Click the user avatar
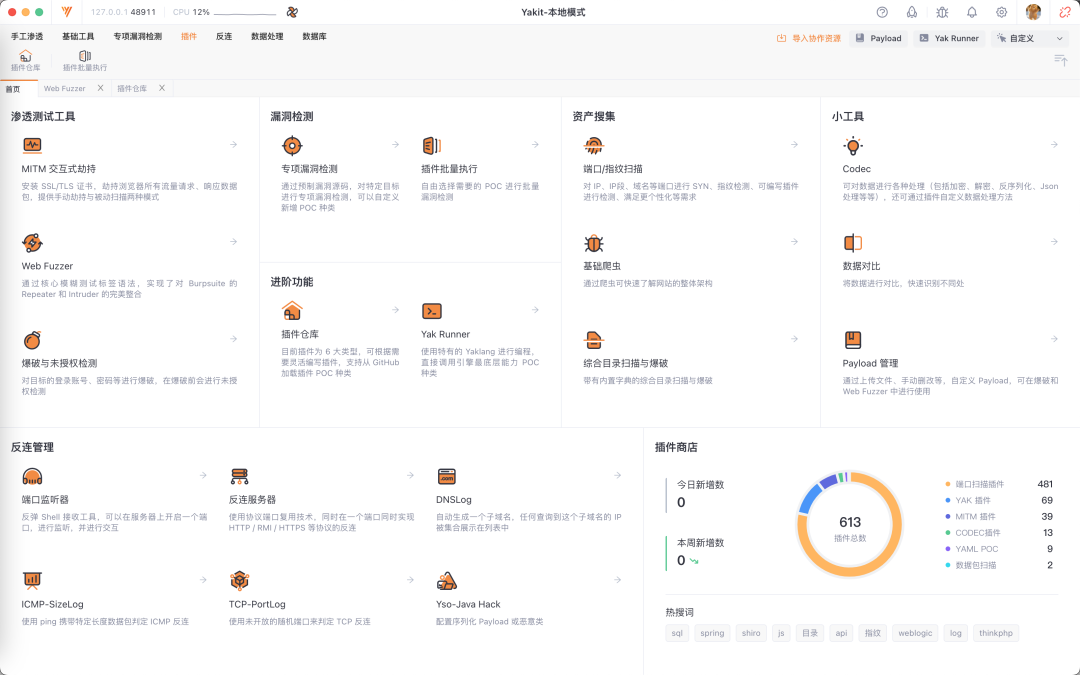 1033,12
